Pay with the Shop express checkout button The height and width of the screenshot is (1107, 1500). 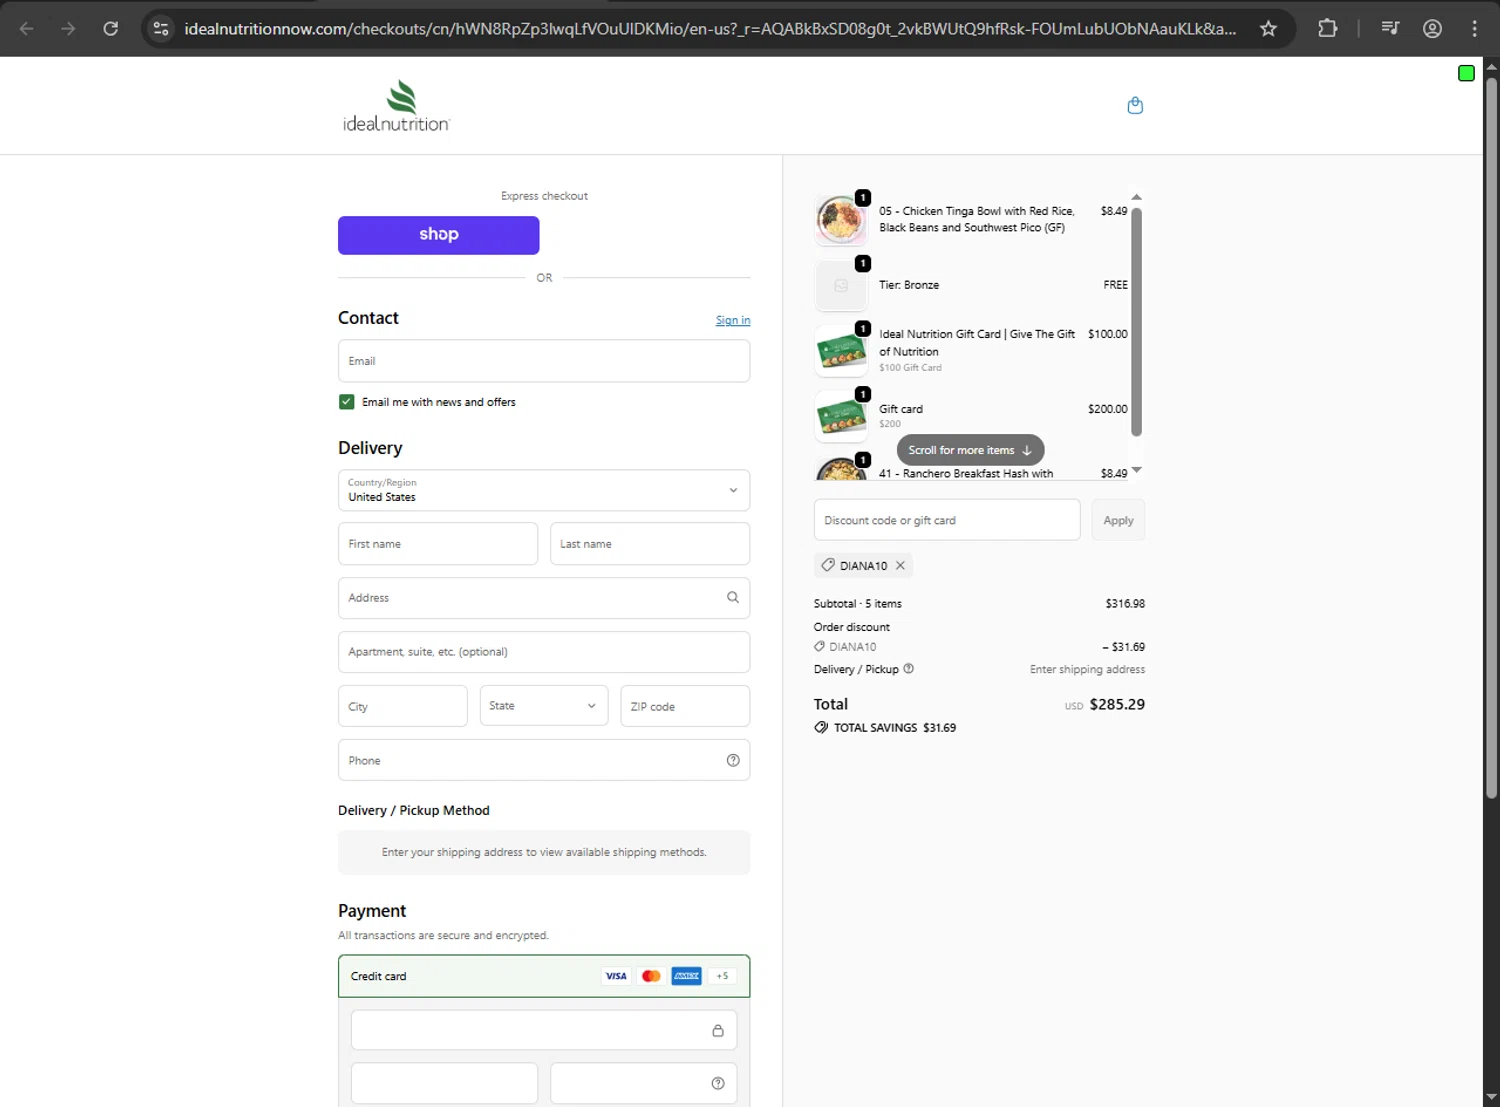pos(438,235)
